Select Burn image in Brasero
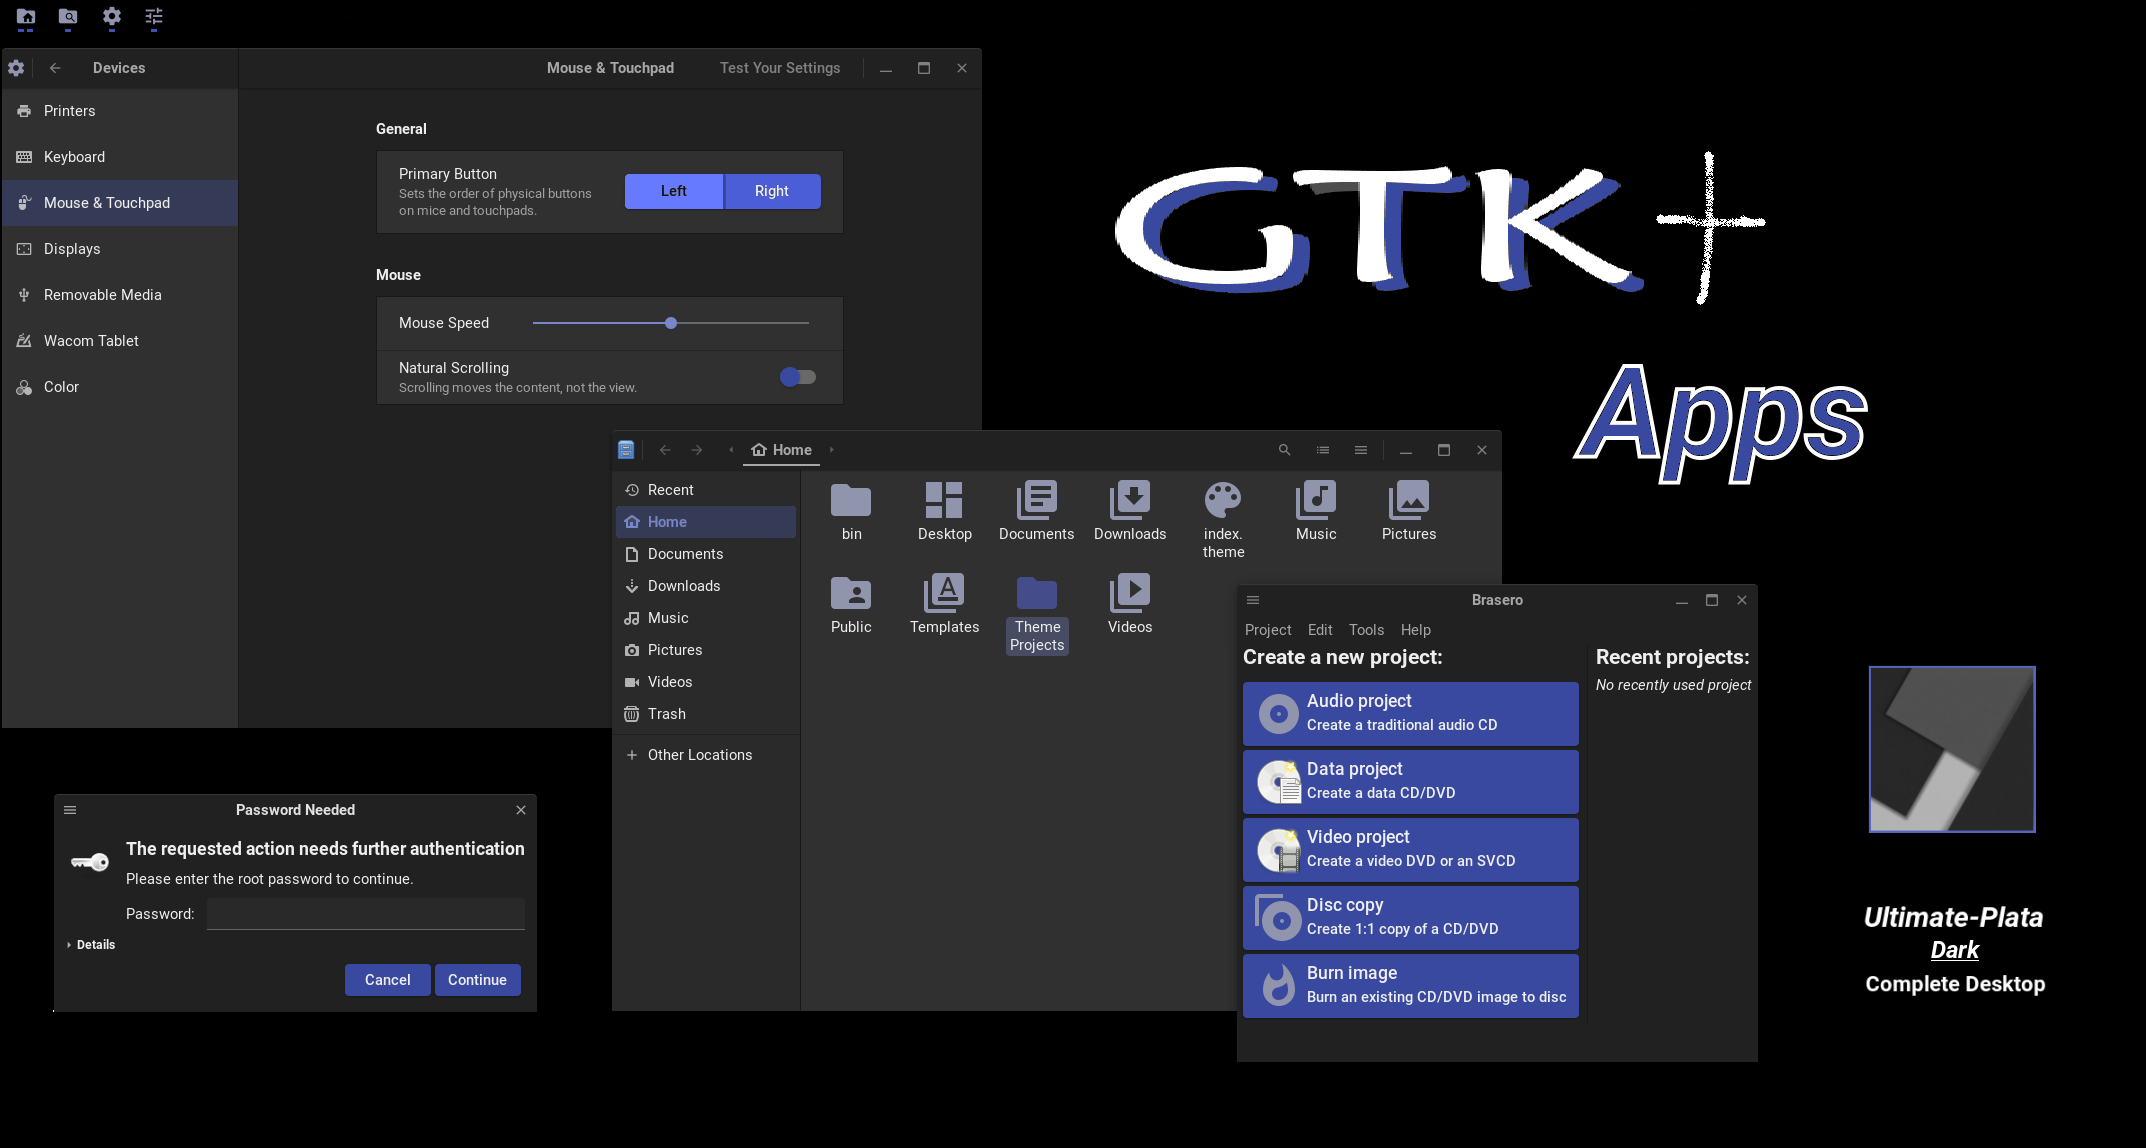 1410,986
